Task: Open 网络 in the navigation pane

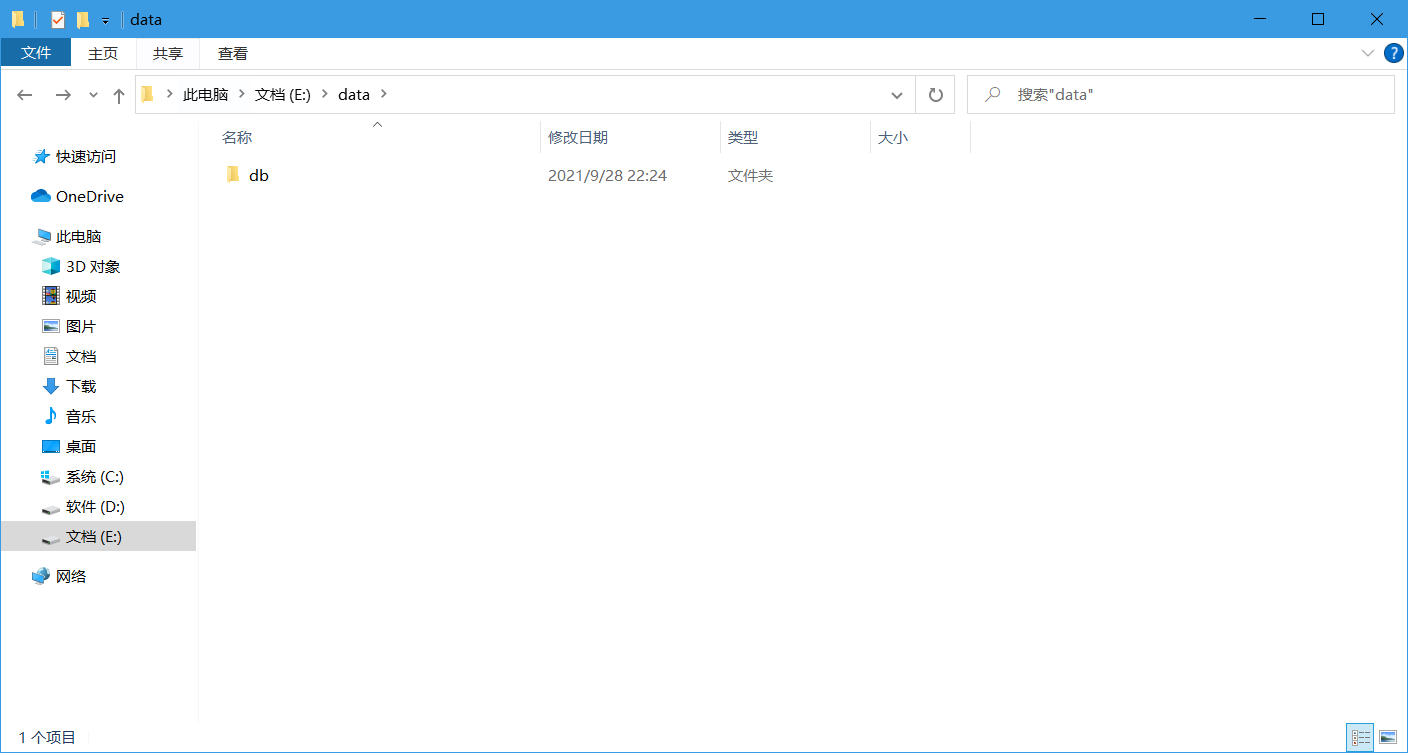Action: (x=71, y=576)
